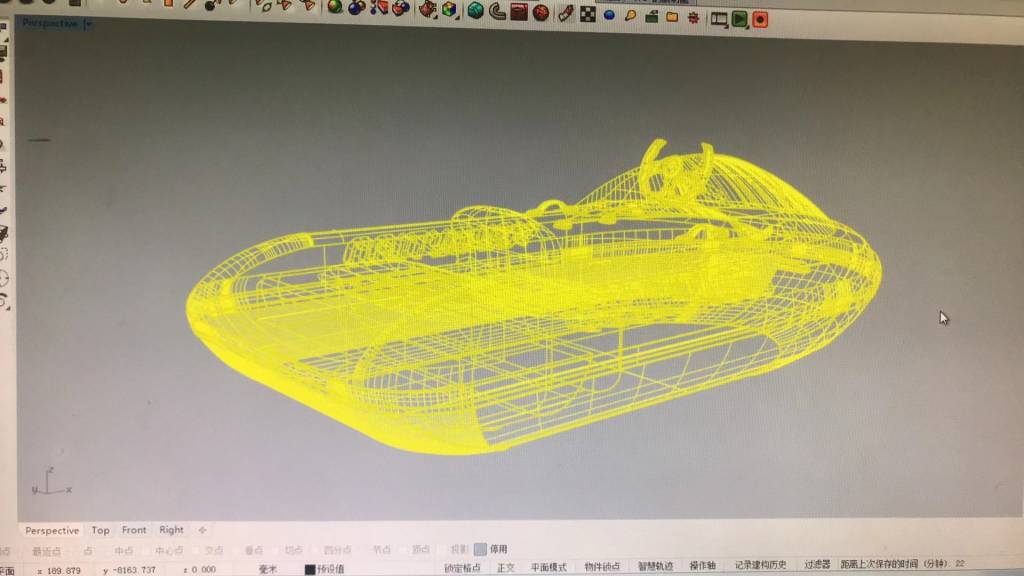Toggle 平面模式 planar mode
The width and height of the screenshot is (1024, 576).
click(x=549, y=567)
